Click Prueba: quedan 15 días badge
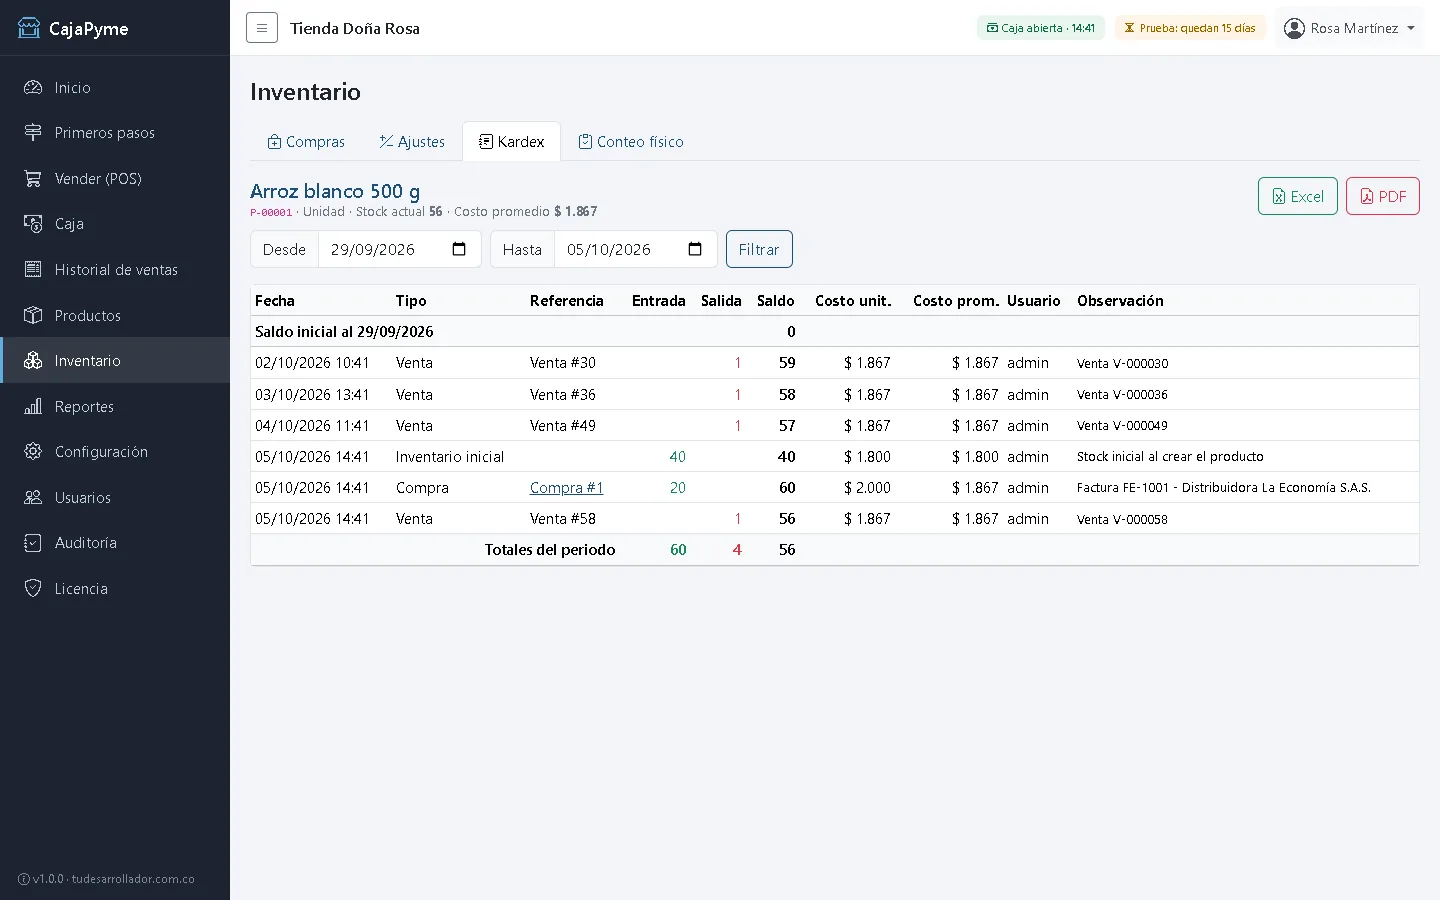Viewport: 1440px width, 900px height. click(x=1190, y=28)
